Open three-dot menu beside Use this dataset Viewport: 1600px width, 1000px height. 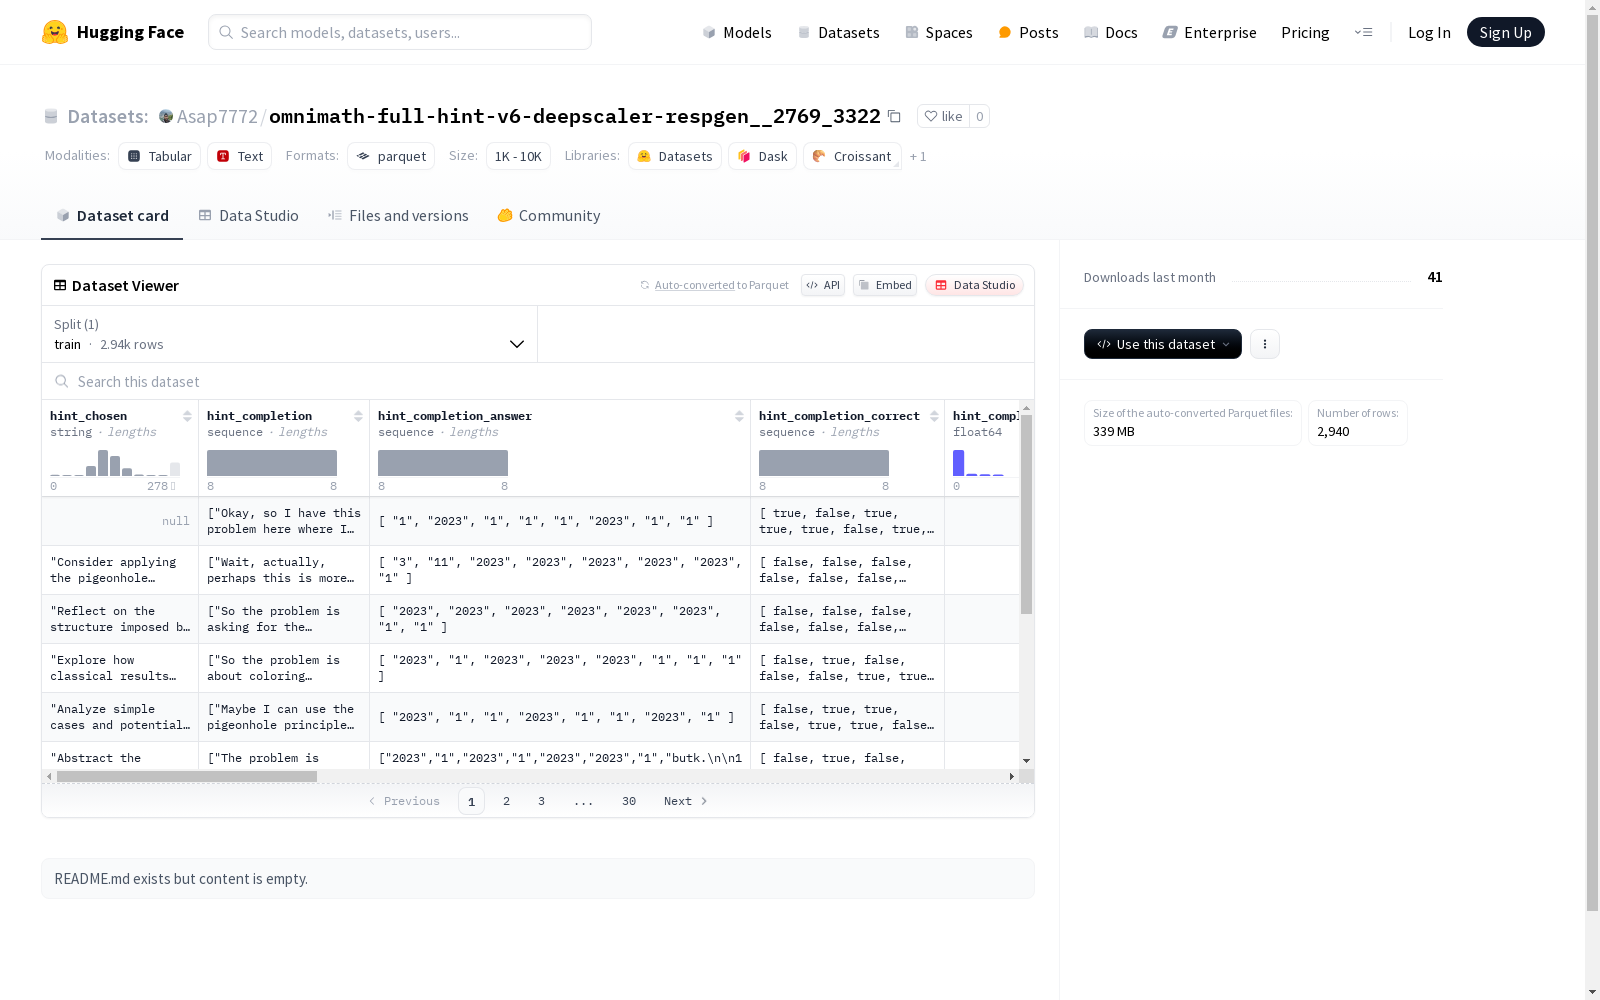coord(1265,344)
